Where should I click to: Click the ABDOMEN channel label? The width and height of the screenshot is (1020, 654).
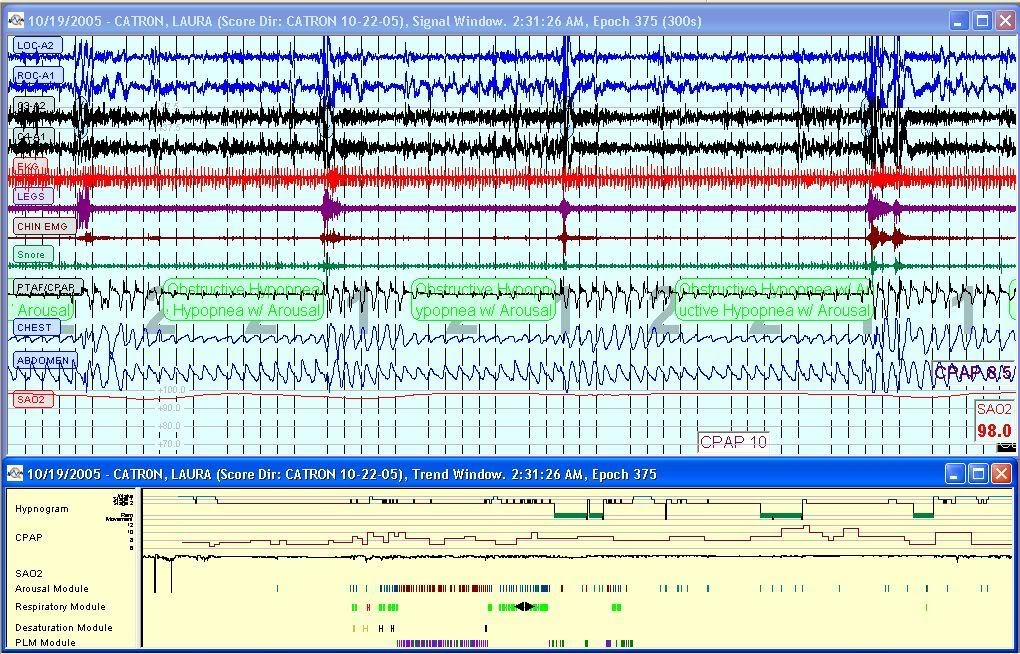[43, 361]
